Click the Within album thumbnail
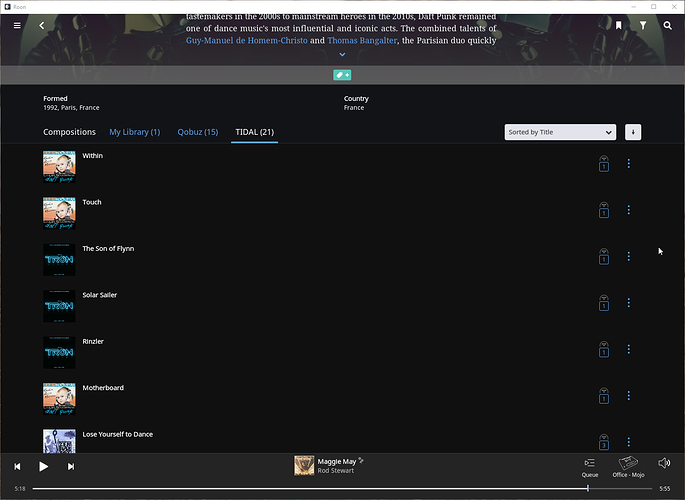The width and height of the screenshot is (685, 500). pos(59,167)
